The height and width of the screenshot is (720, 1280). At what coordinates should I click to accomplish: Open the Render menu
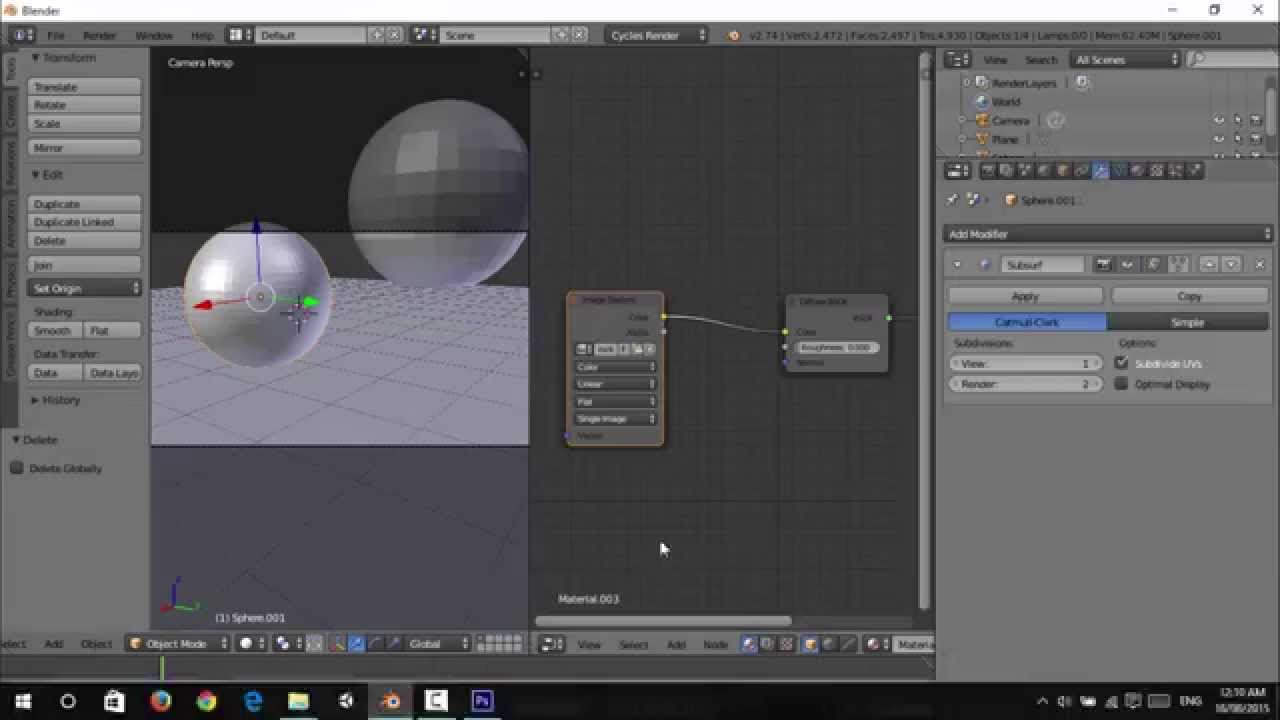point(99,35)
